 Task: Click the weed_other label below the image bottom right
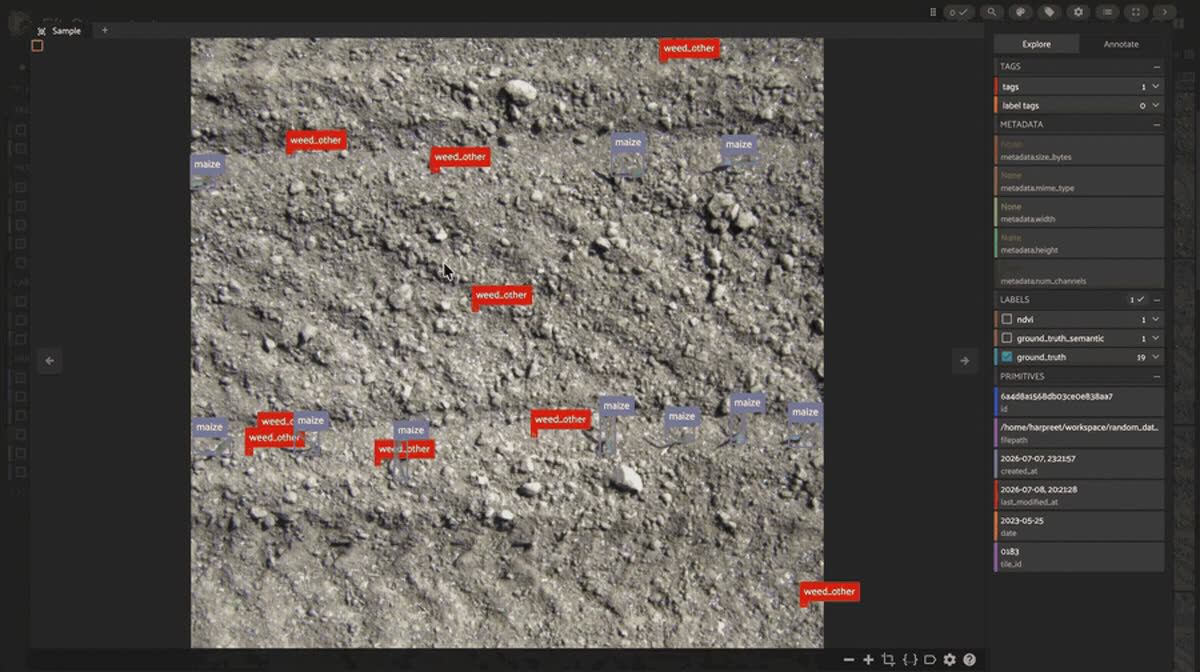pyautogui.click(x=830, y=592)
